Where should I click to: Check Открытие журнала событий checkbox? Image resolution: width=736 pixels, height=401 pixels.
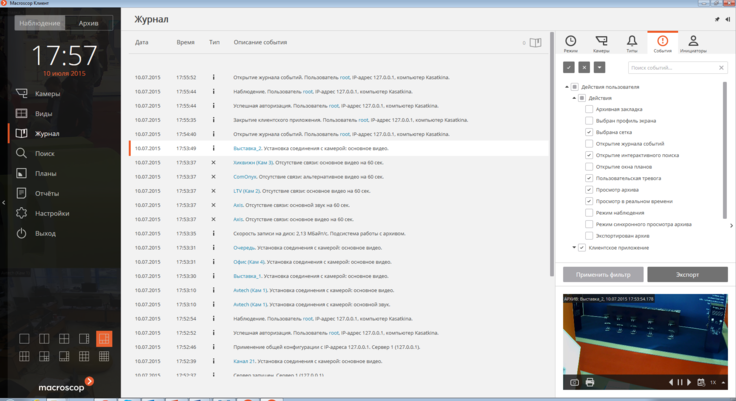pos(589,144)
